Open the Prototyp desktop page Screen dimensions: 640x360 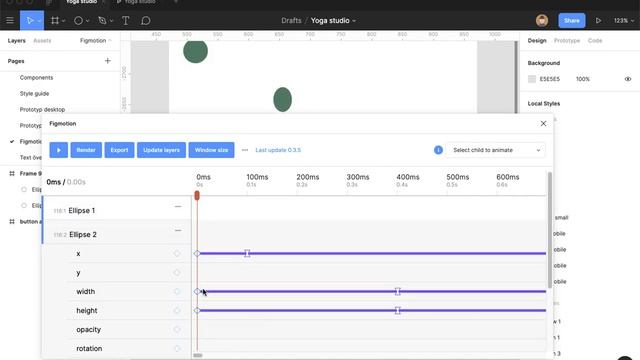tap(42, 109)
